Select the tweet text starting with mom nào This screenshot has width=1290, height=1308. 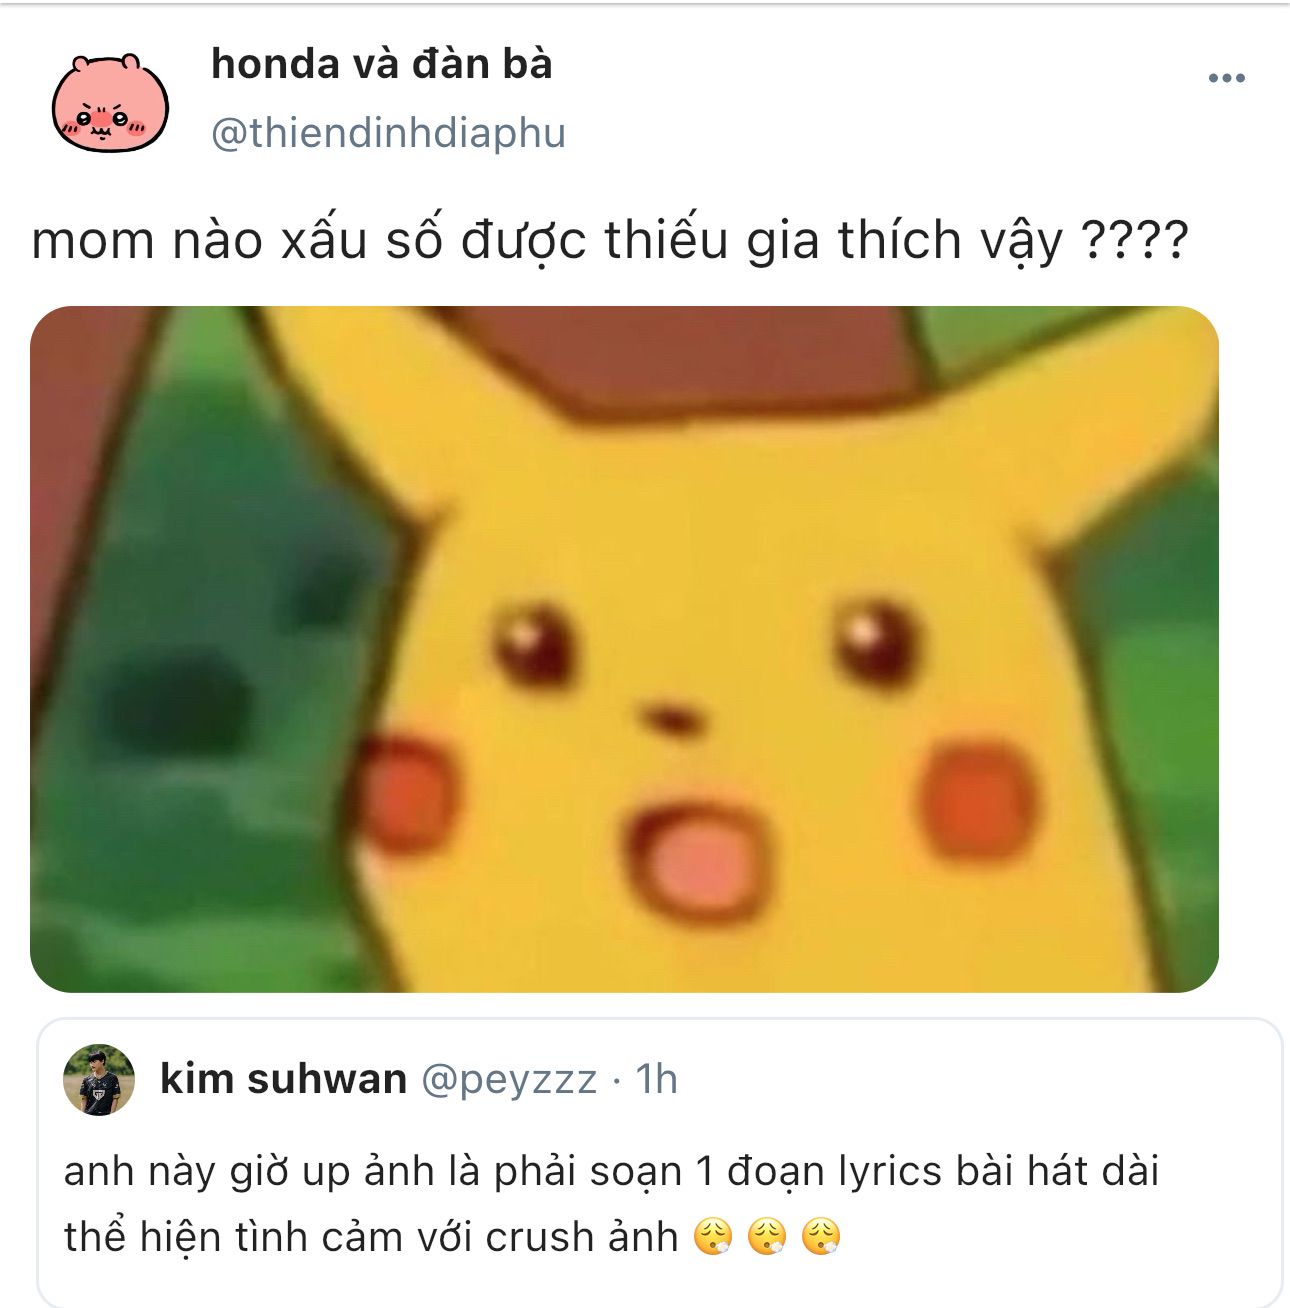(x=610, y=241)
